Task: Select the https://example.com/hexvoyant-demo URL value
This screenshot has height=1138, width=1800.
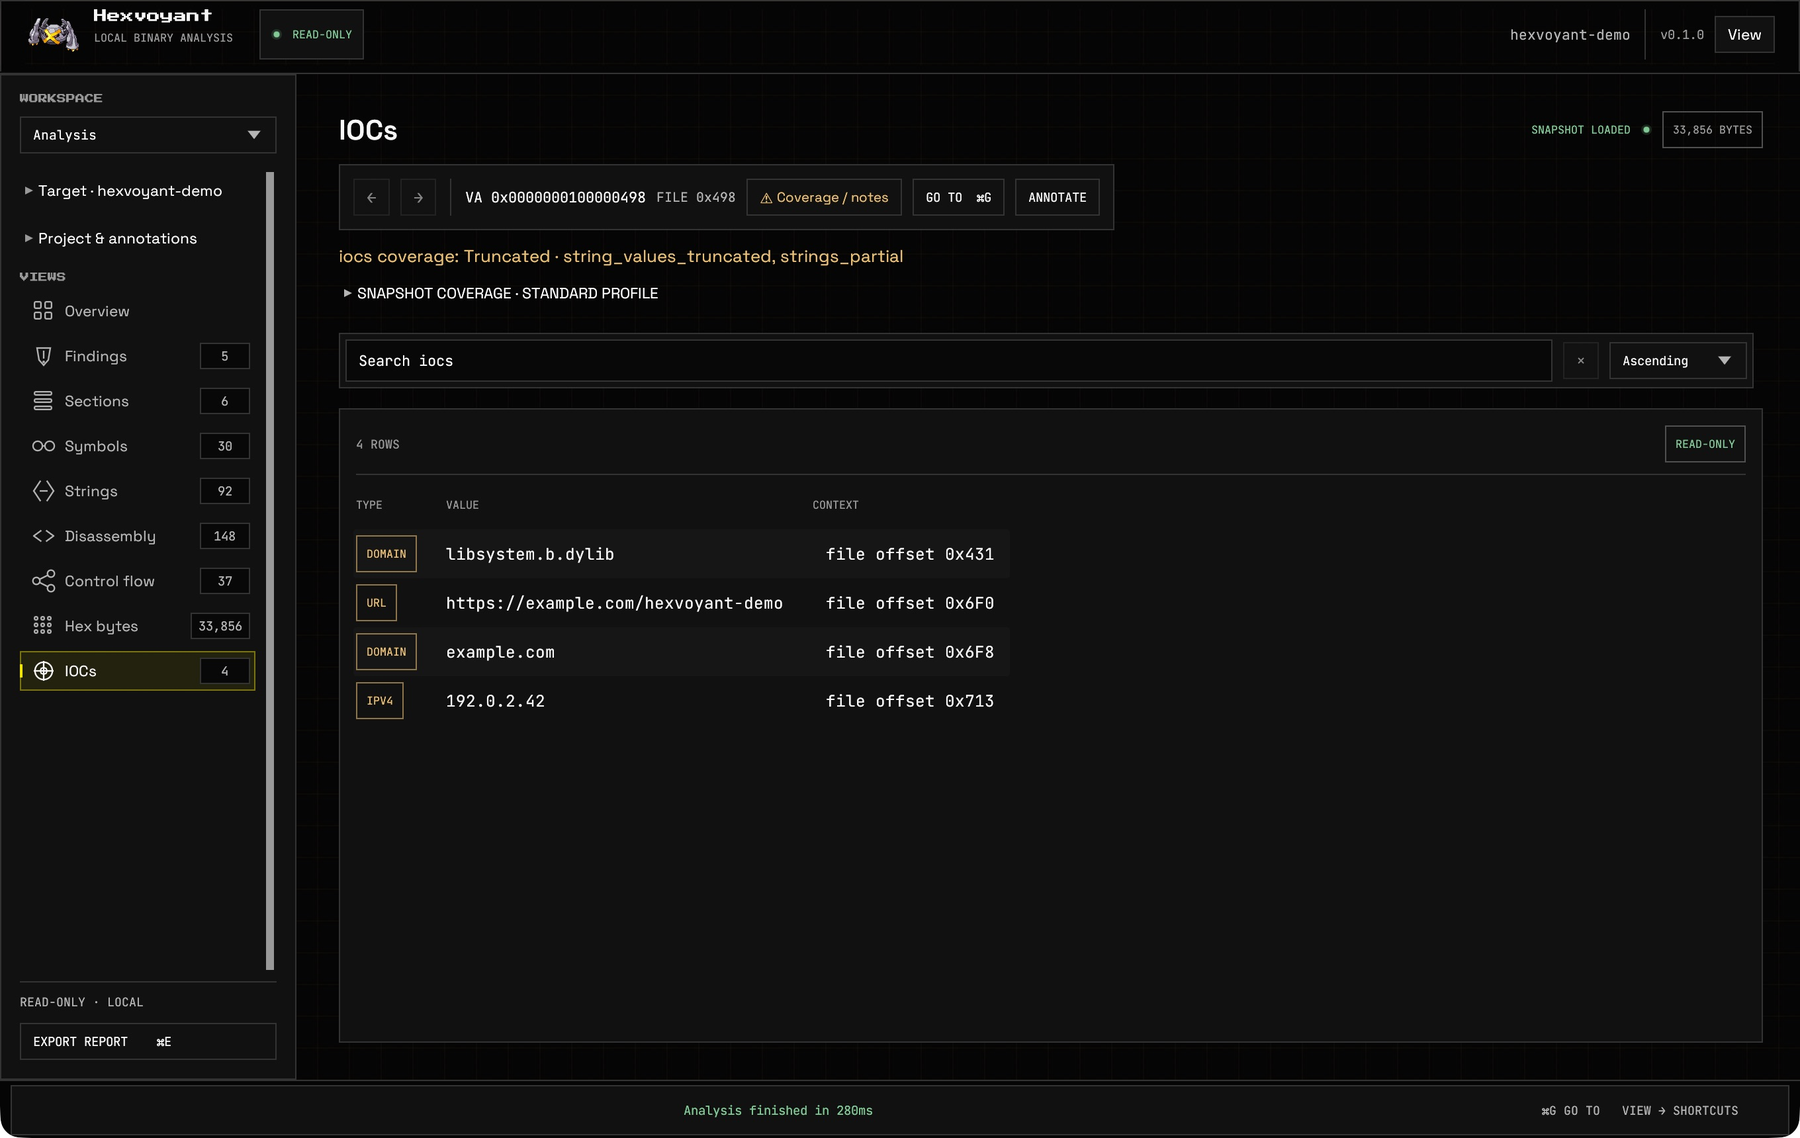Action: (x=614, y=603)
